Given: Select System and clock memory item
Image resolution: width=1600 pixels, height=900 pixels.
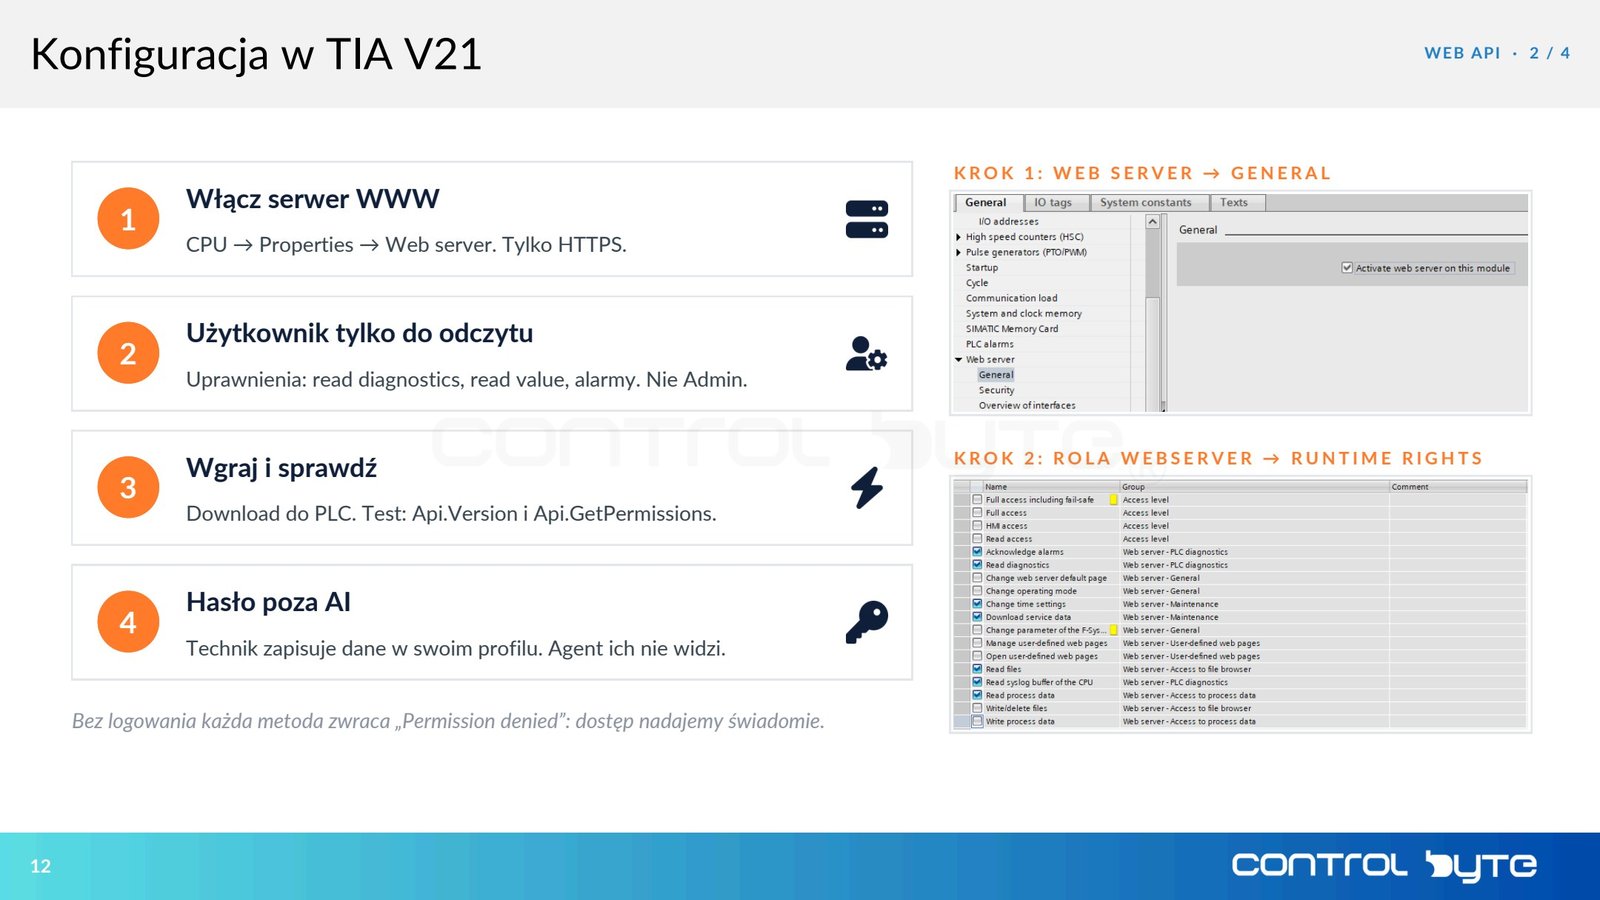Looking at the screenshot, I should [x=1024, y=313].
